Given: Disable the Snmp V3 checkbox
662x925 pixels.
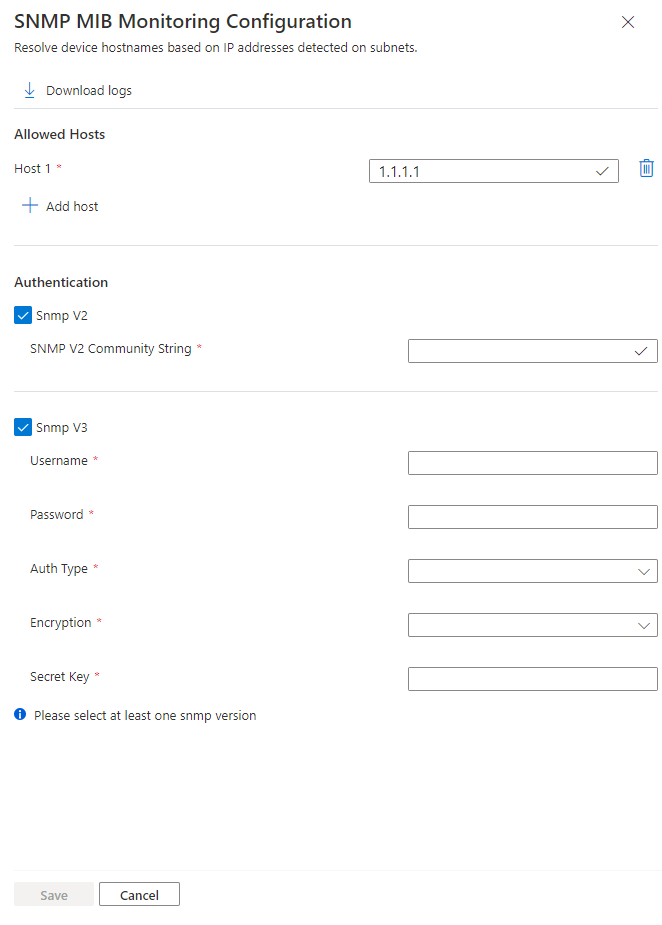Looking at the screenshot, I should [x=22, y=427].
